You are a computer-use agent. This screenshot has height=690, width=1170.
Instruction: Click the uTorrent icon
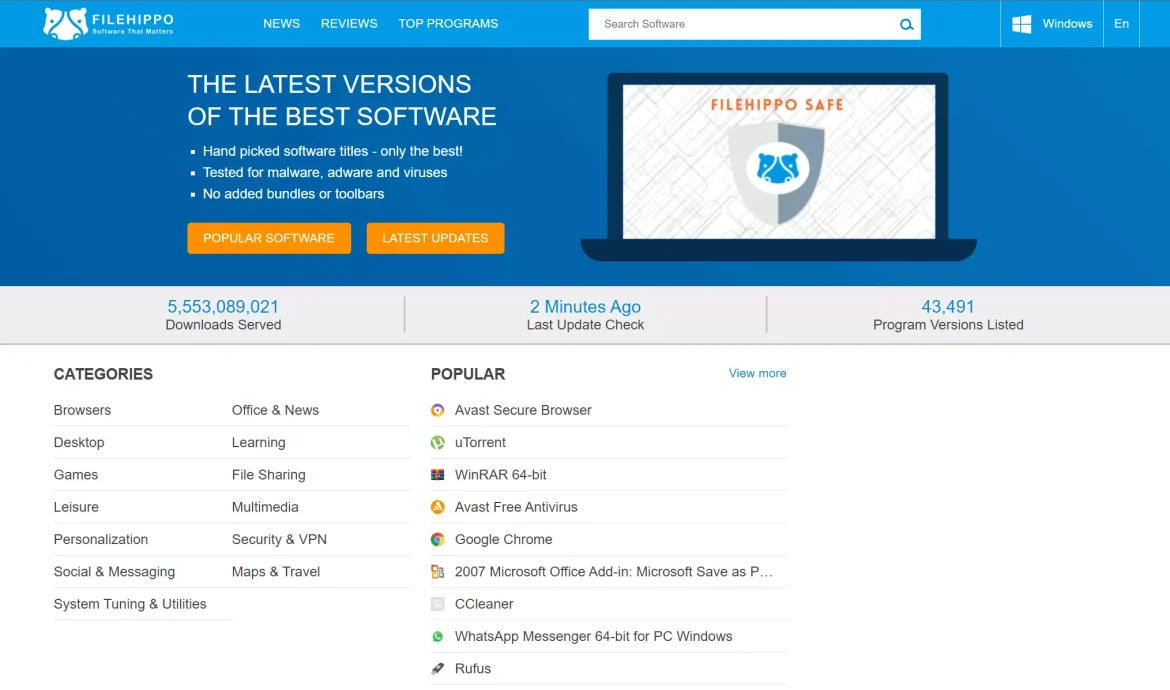(x=437, y=442)
